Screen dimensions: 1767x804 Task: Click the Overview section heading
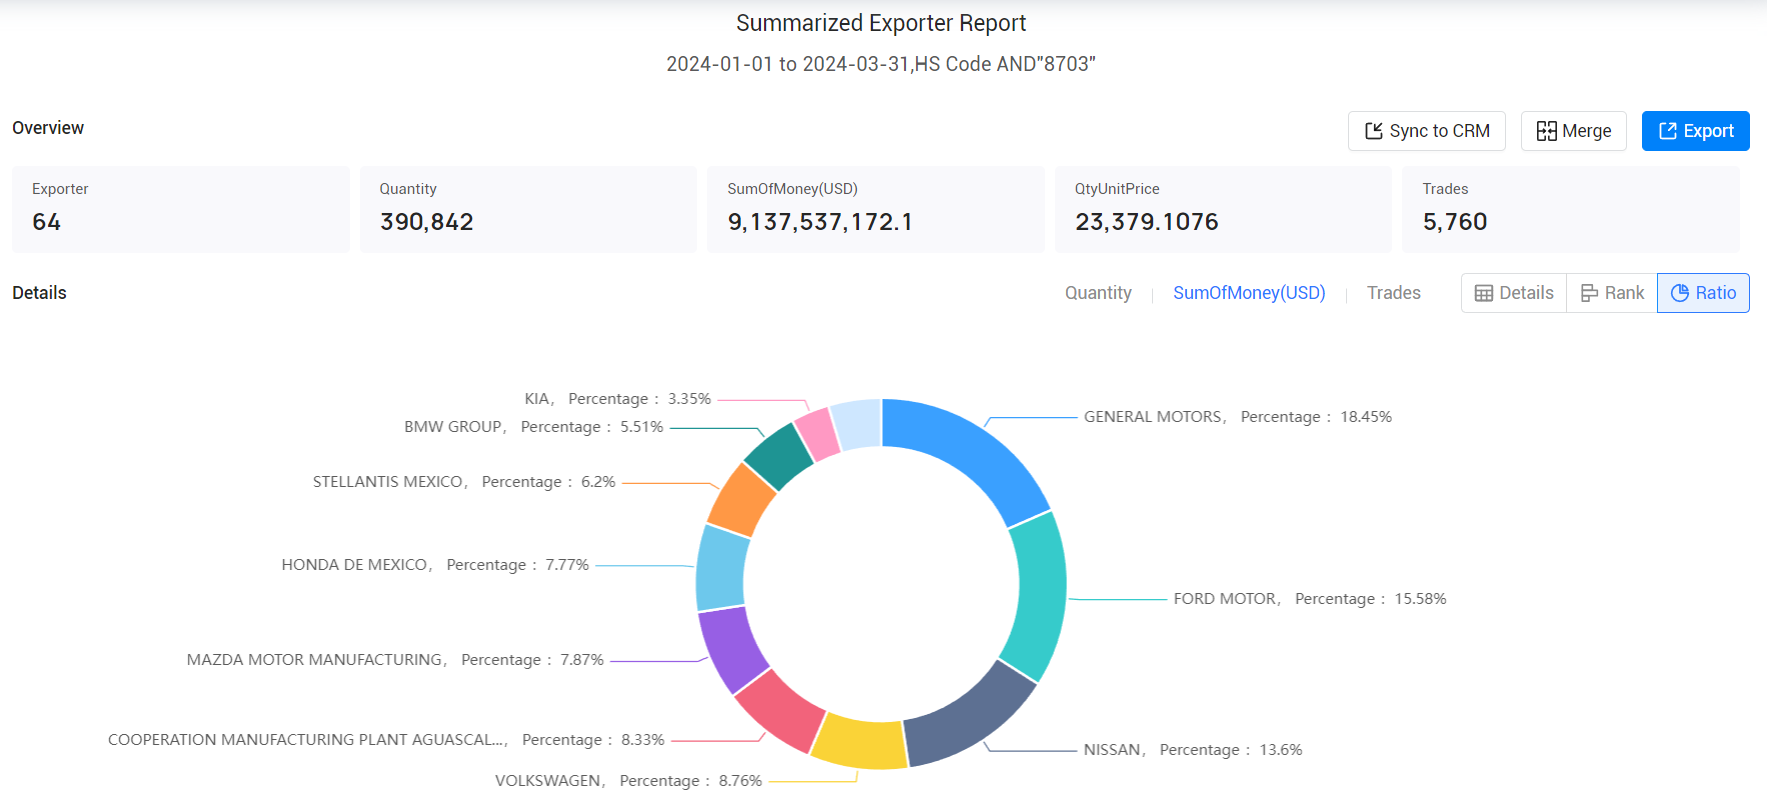(x=48, y=128)
